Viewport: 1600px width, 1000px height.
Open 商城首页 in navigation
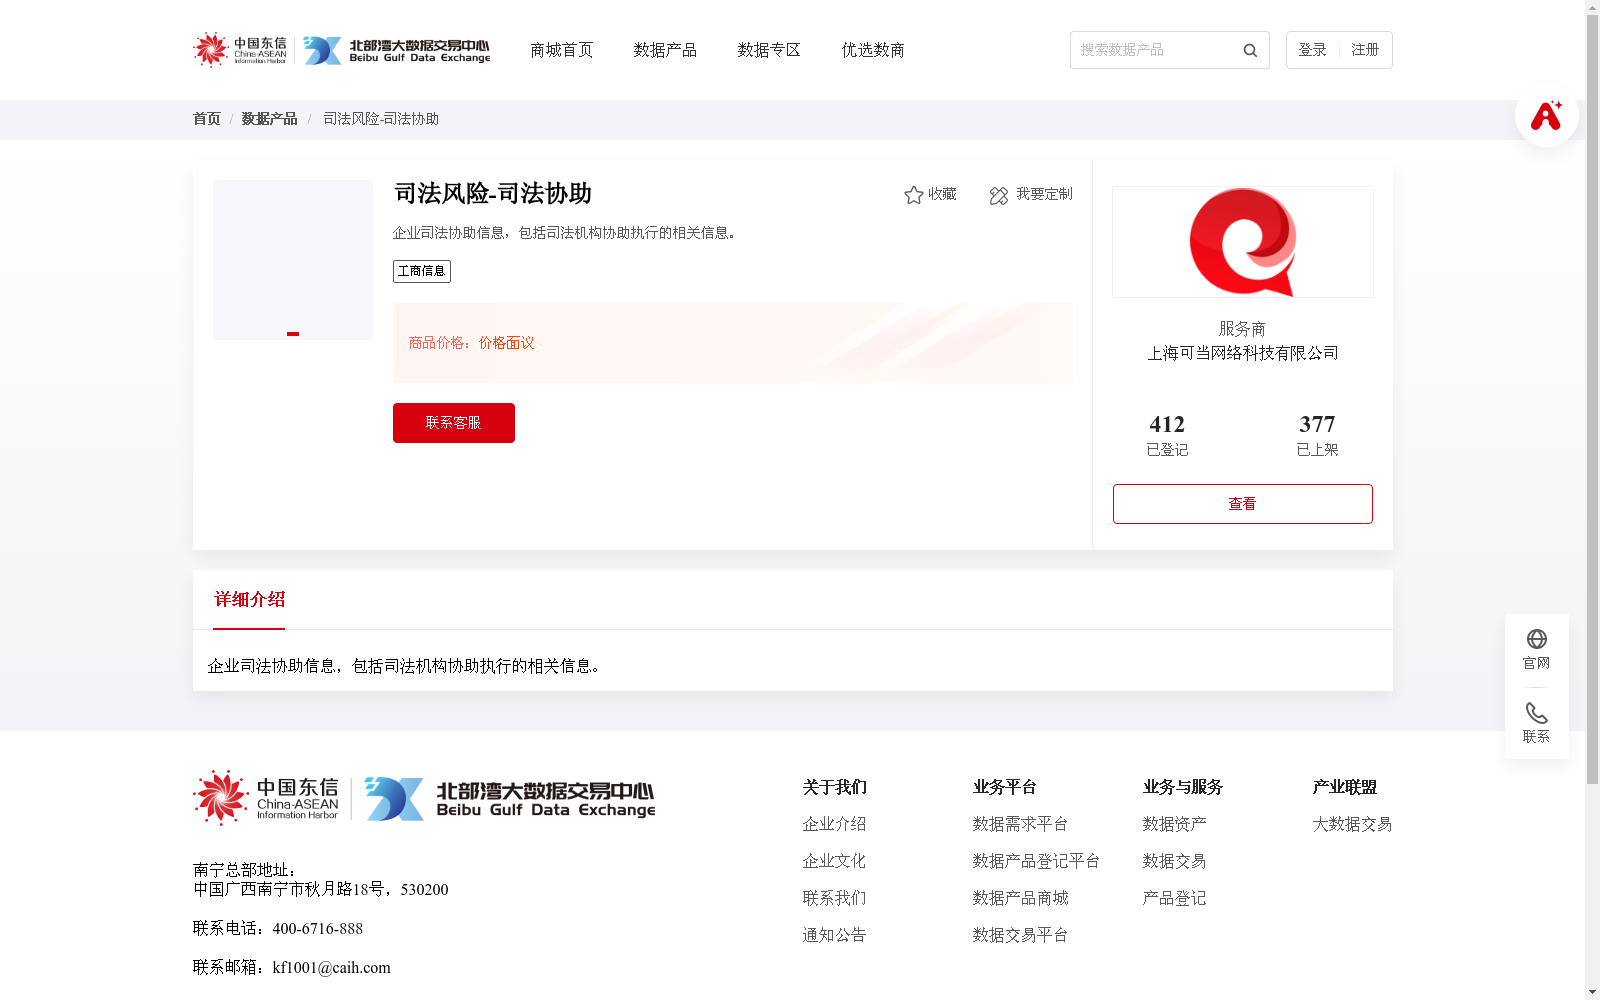point(562,50)
